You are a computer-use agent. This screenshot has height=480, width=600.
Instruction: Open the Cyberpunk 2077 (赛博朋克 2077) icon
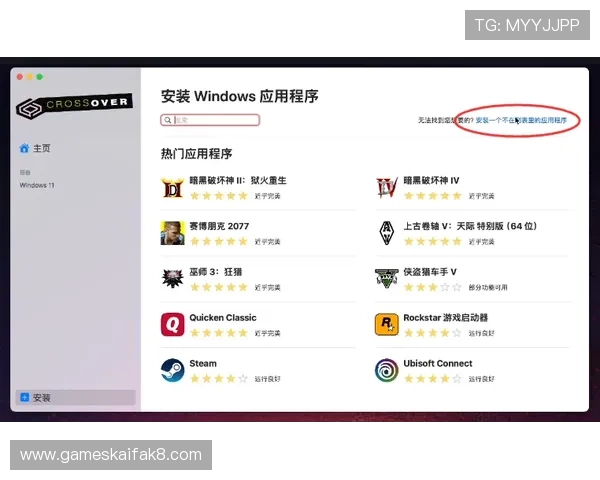click(172, 233)
